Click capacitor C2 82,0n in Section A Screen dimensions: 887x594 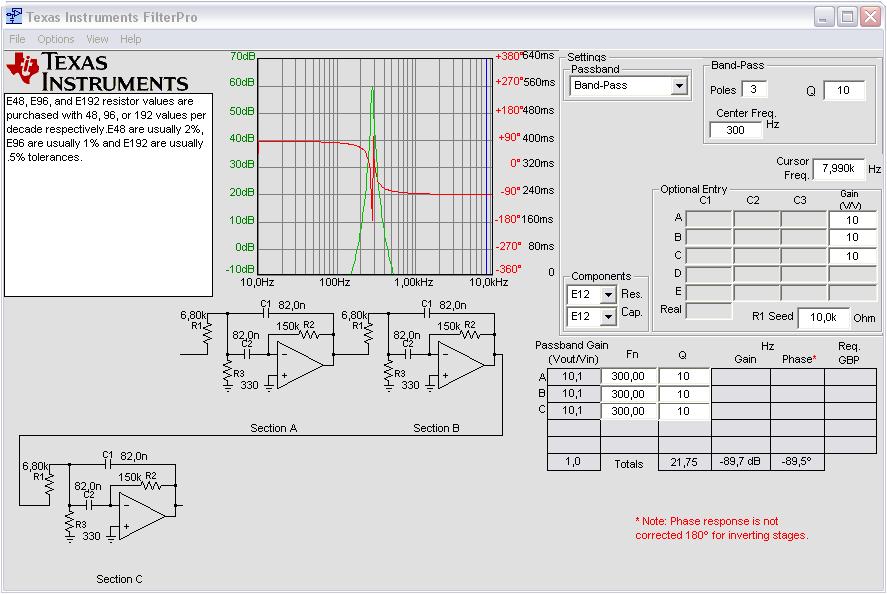(247, 354)
